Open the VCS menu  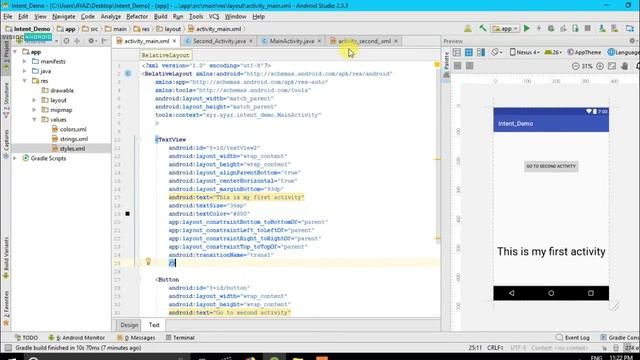214,16
